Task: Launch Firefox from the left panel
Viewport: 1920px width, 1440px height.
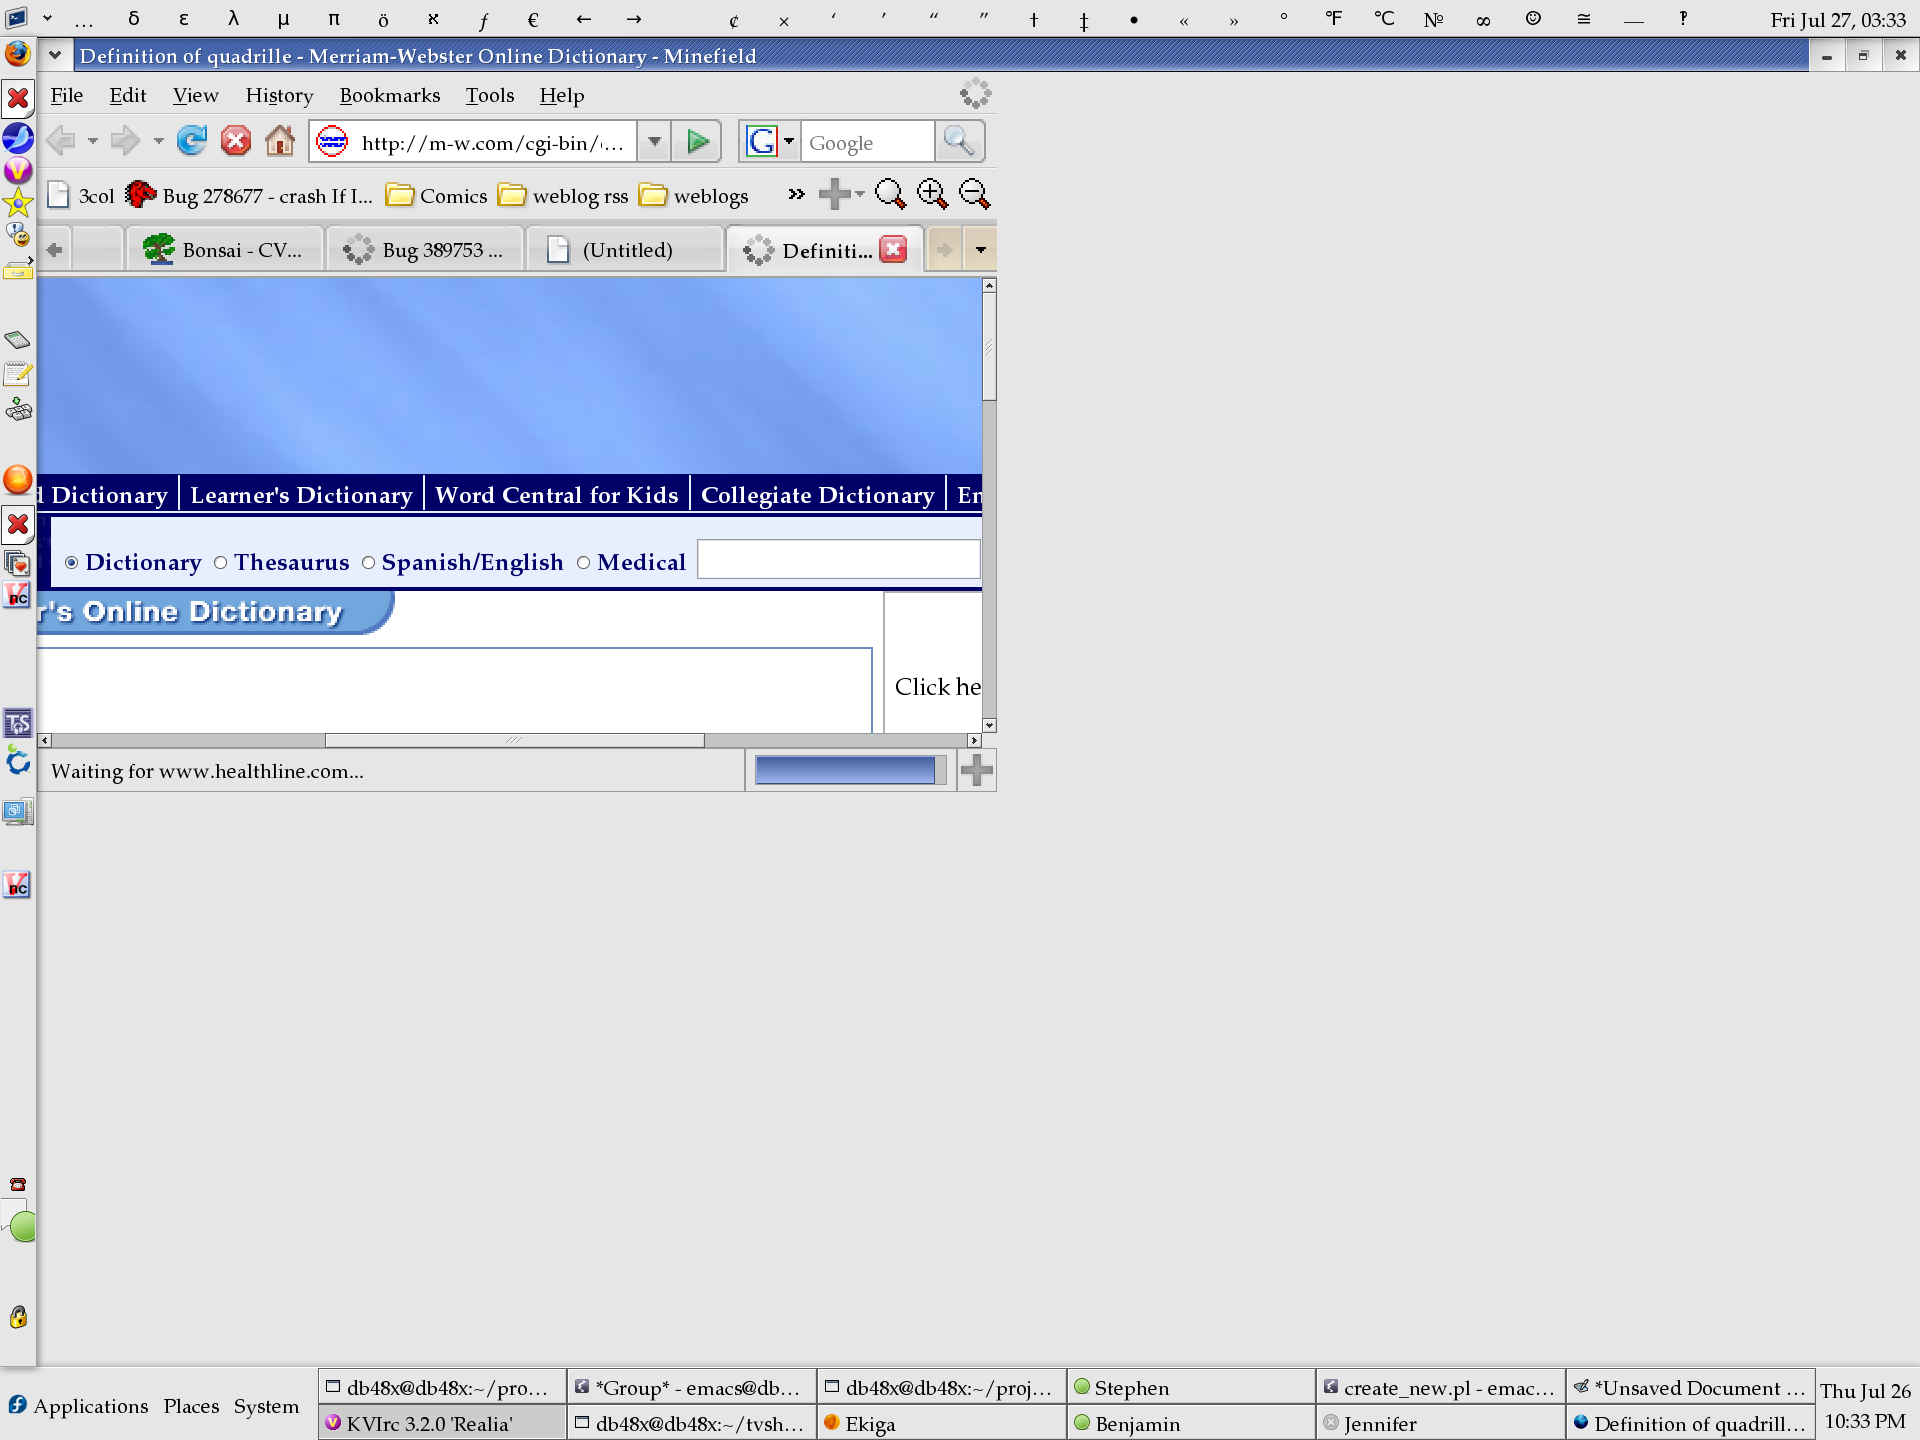Action: [18, 54]
